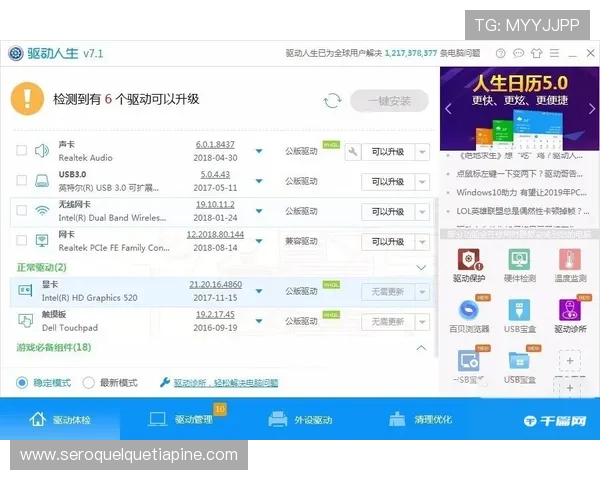The height and width of the screenshot is (480, 600).
Task: Open dropdown beside Realtek Audio 可以升级 button
Action: (422, 152)
